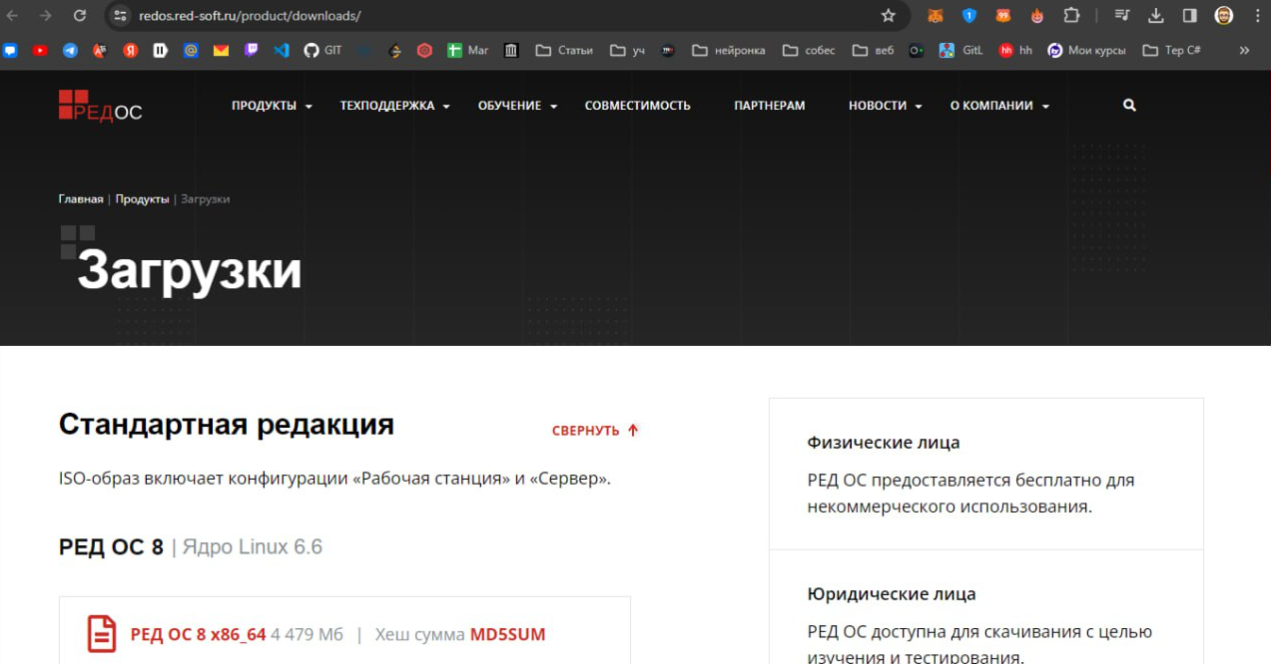Screen dimensions: 1271x664
Task: Open the Yandex bookmark icon
Action: 130,50
